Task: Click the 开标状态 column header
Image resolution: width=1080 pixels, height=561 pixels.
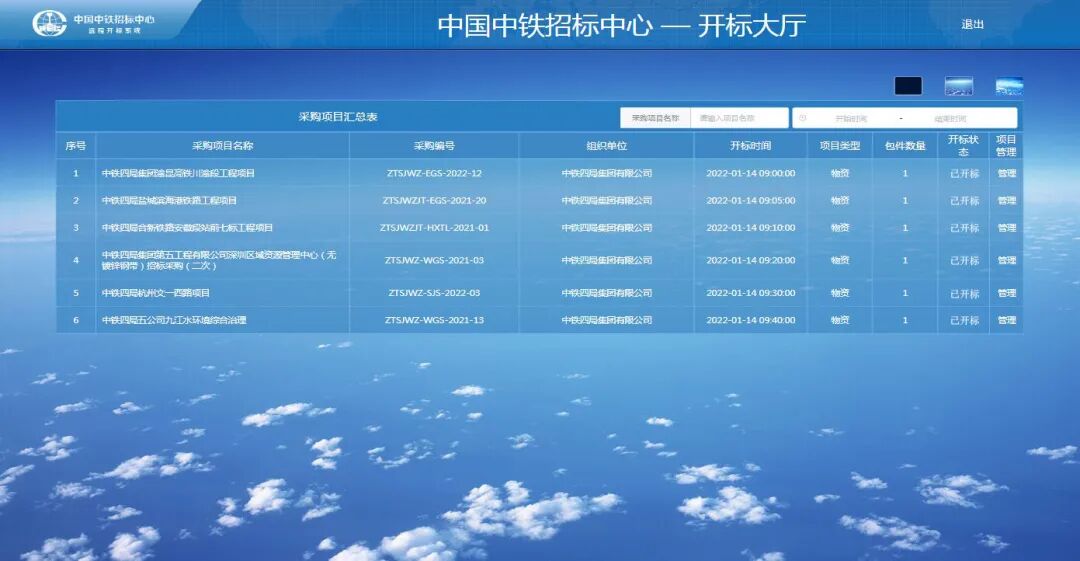Action: pos(963,145)
